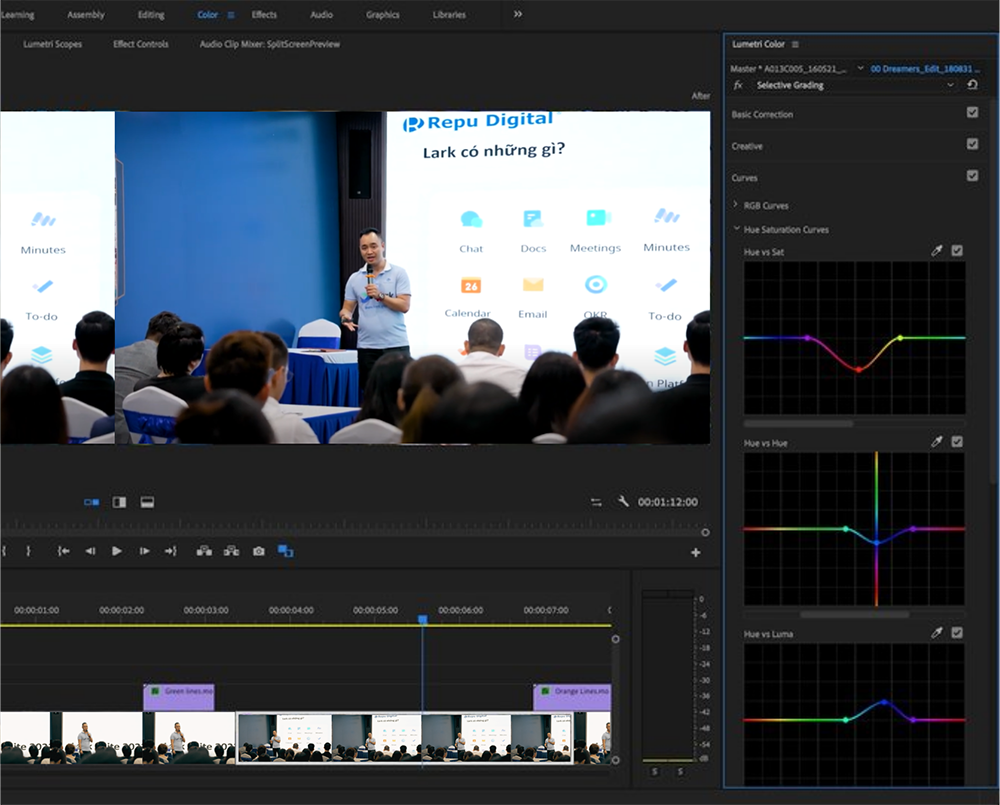This screenshot has width=1000, height=805.
Task: Switch to the Audio workspace
Action: point(321,15)
